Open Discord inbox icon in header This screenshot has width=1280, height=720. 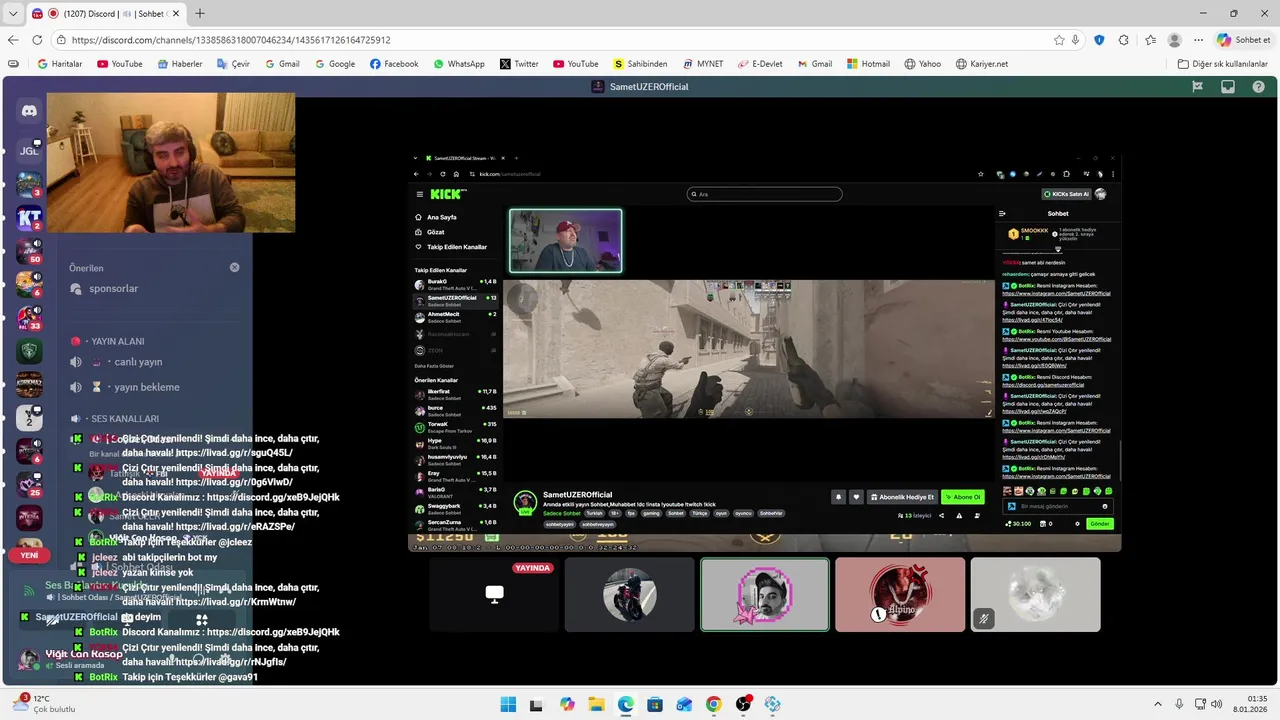click(1228, 87)
